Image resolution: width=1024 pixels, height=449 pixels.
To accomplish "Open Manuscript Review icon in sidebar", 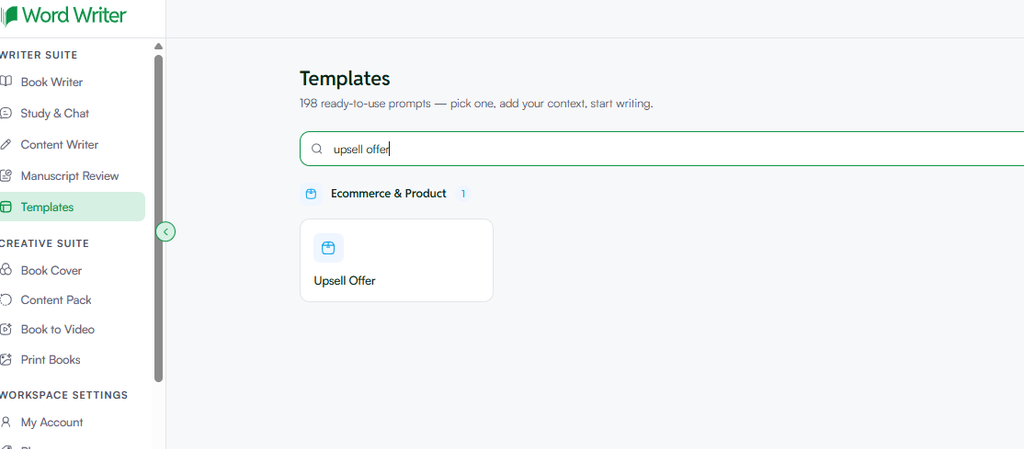I will pyautogui.click(x=6, y=176).
